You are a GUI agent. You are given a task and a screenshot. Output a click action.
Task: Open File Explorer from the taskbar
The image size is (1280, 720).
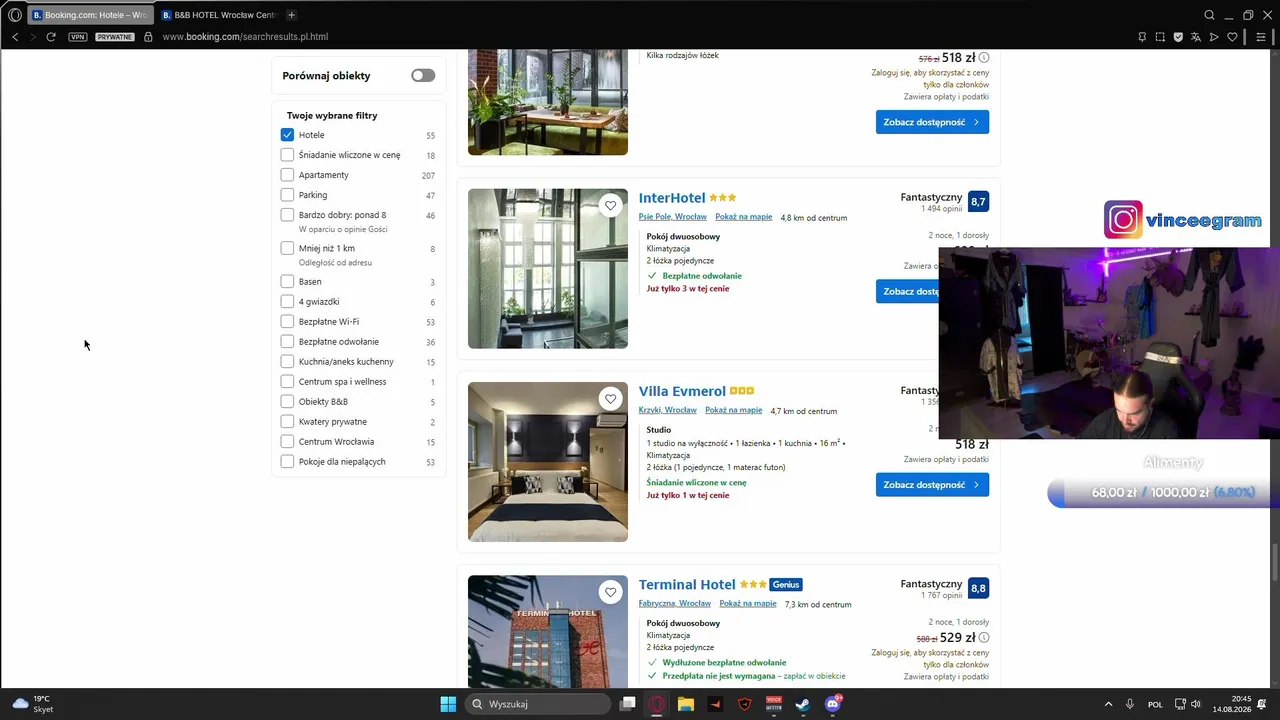click(x=686, y=704)
